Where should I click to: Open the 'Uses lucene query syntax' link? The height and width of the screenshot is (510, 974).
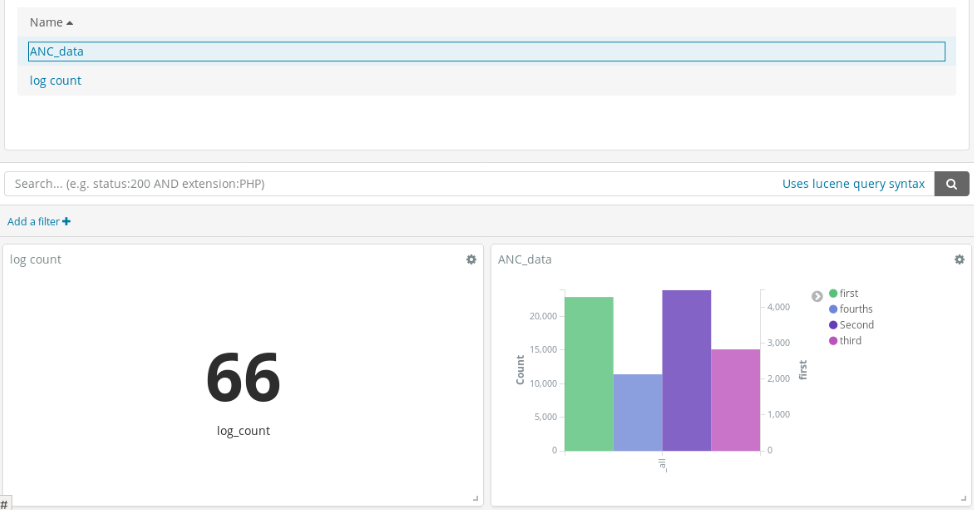[853, 184]
